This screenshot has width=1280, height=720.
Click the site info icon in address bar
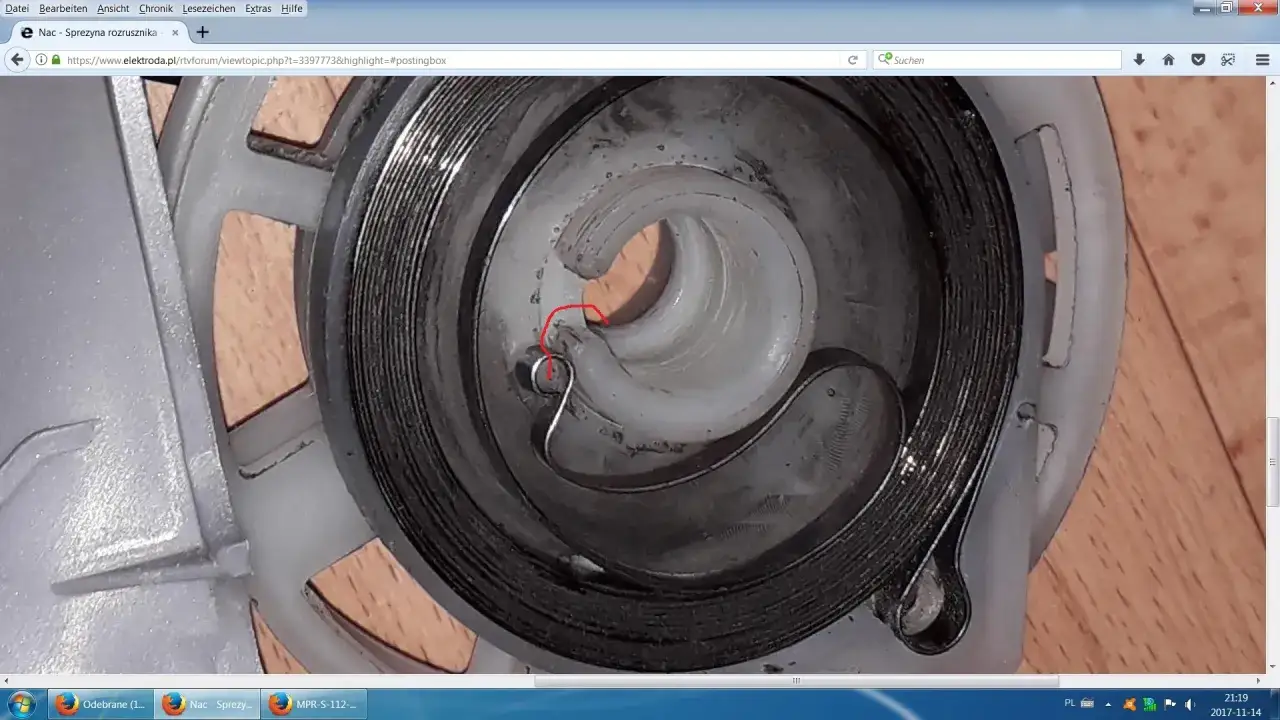click(x=41, y=60)
